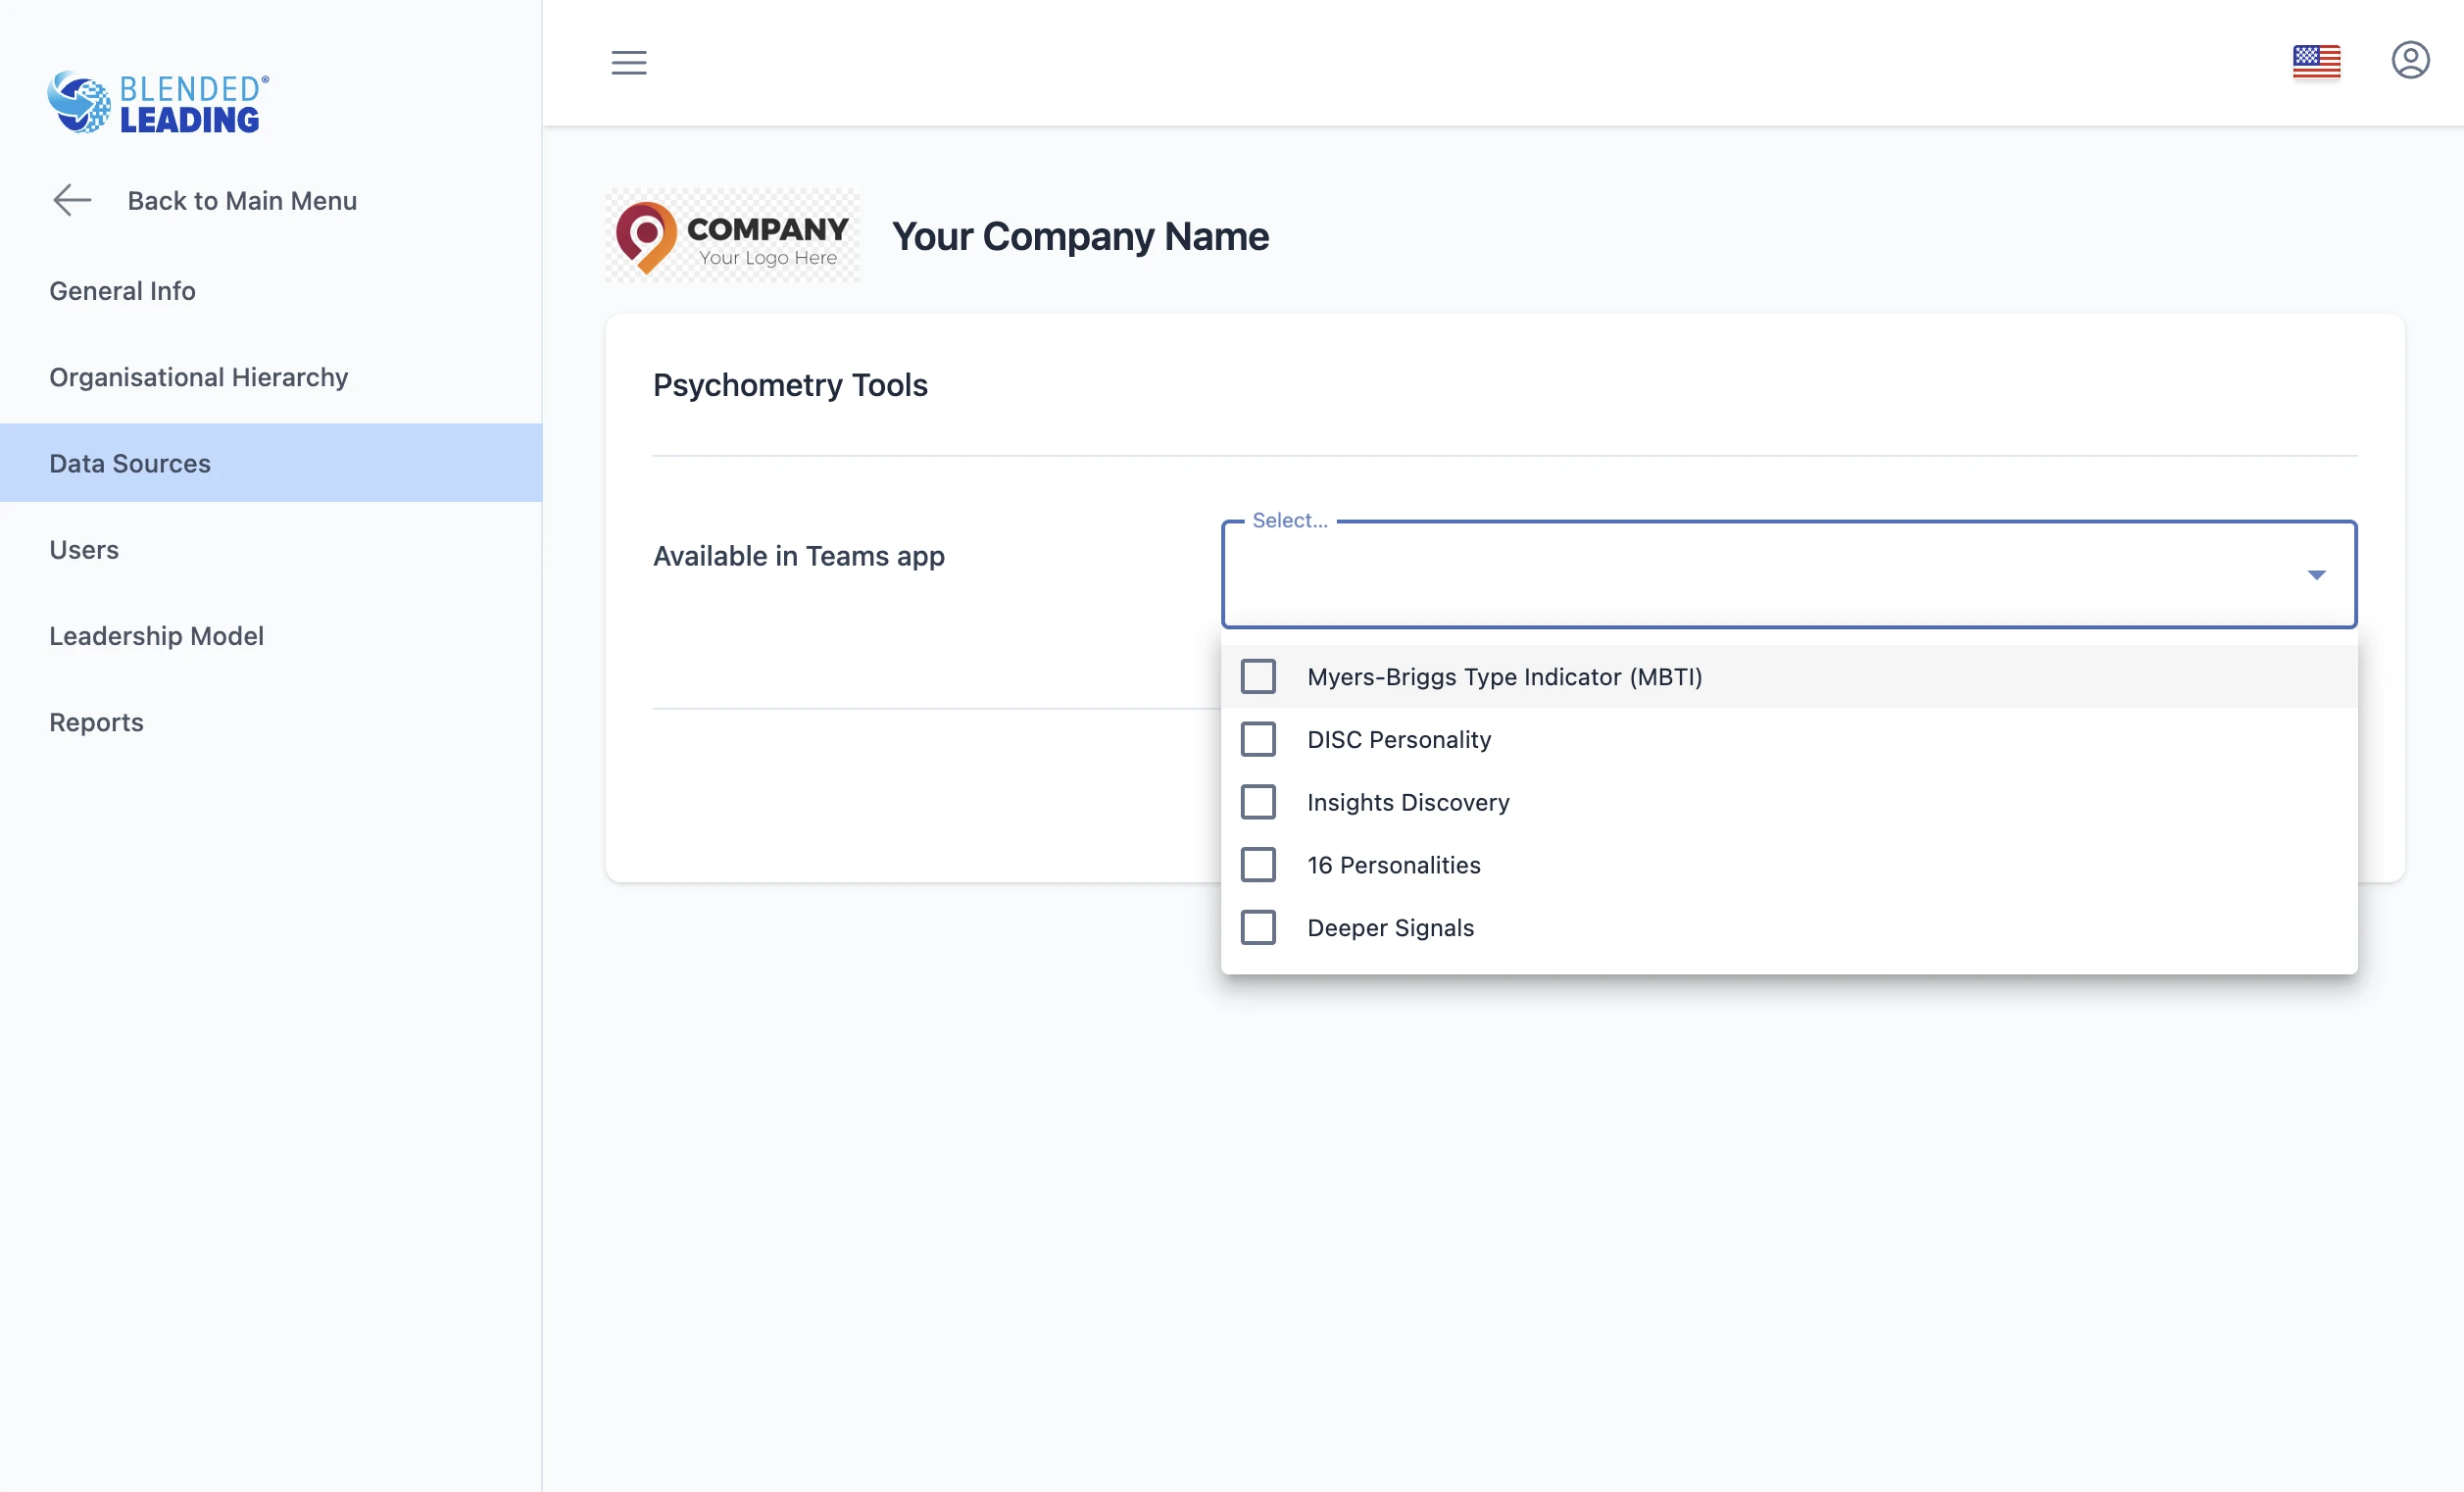Collapse the Select dropdown arrow
This screenshot has height=1492, width=2464.
point(2316,575)
